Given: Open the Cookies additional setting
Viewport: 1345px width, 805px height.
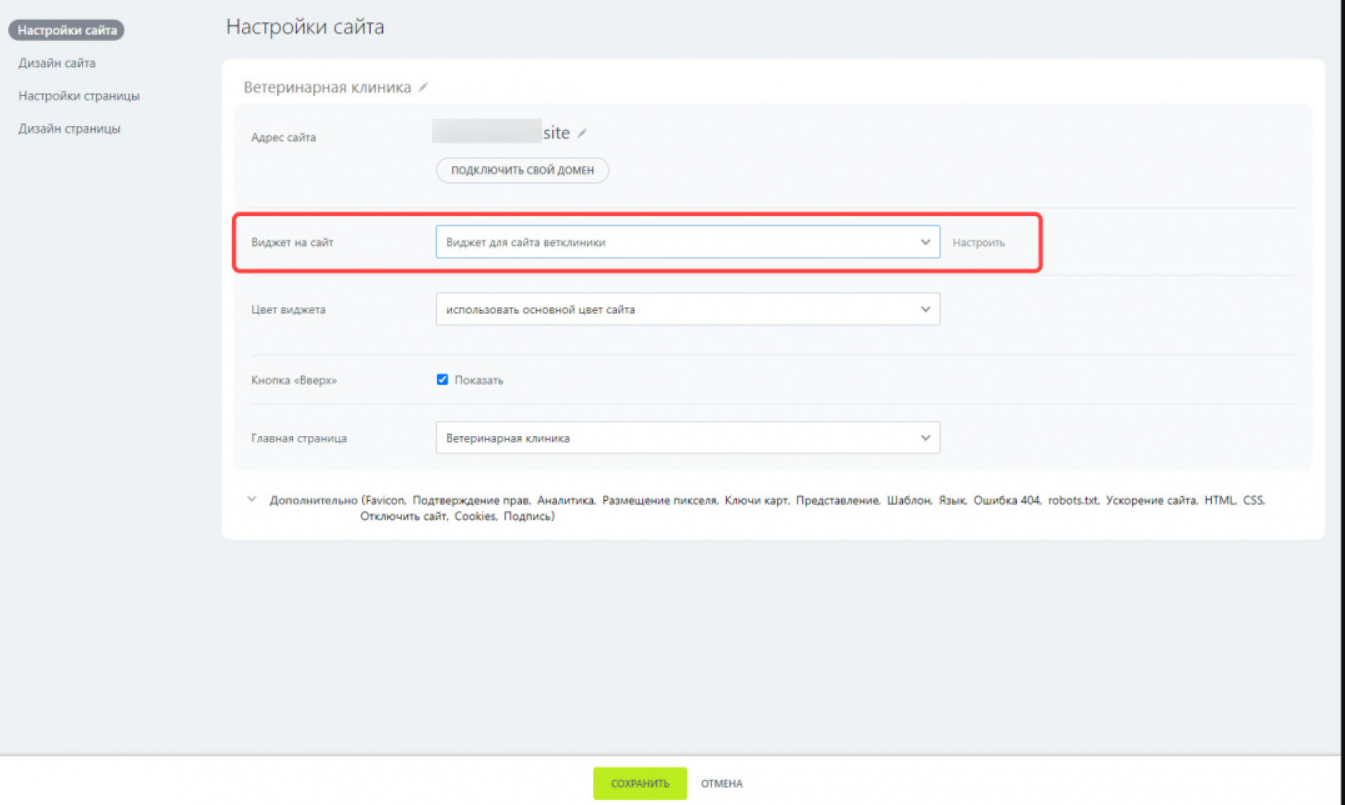Looking at the screenshot, I should pyautogui.click(x=475, y=517).
